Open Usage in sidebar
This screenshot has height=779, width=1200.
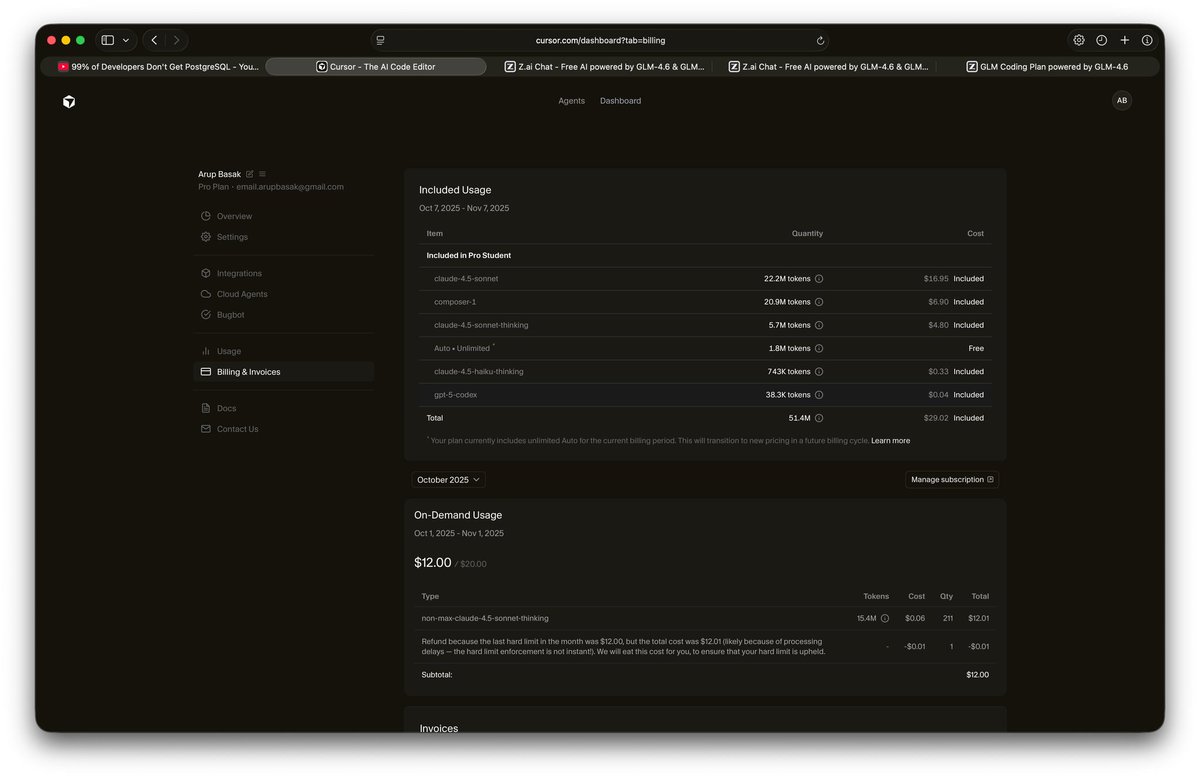(284, 351)
